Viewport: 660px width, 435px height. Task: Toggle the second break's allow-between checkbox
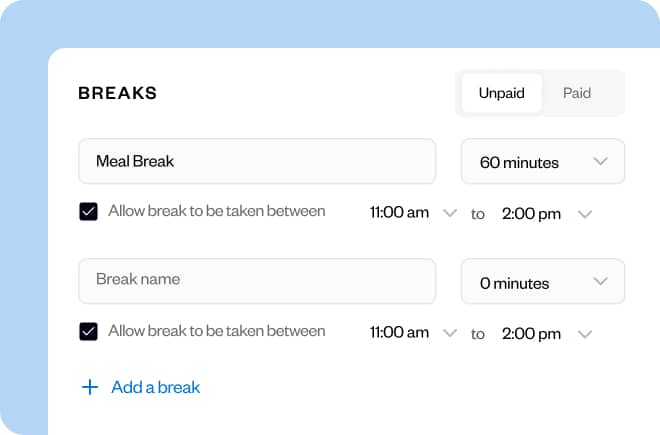point(88,331)
